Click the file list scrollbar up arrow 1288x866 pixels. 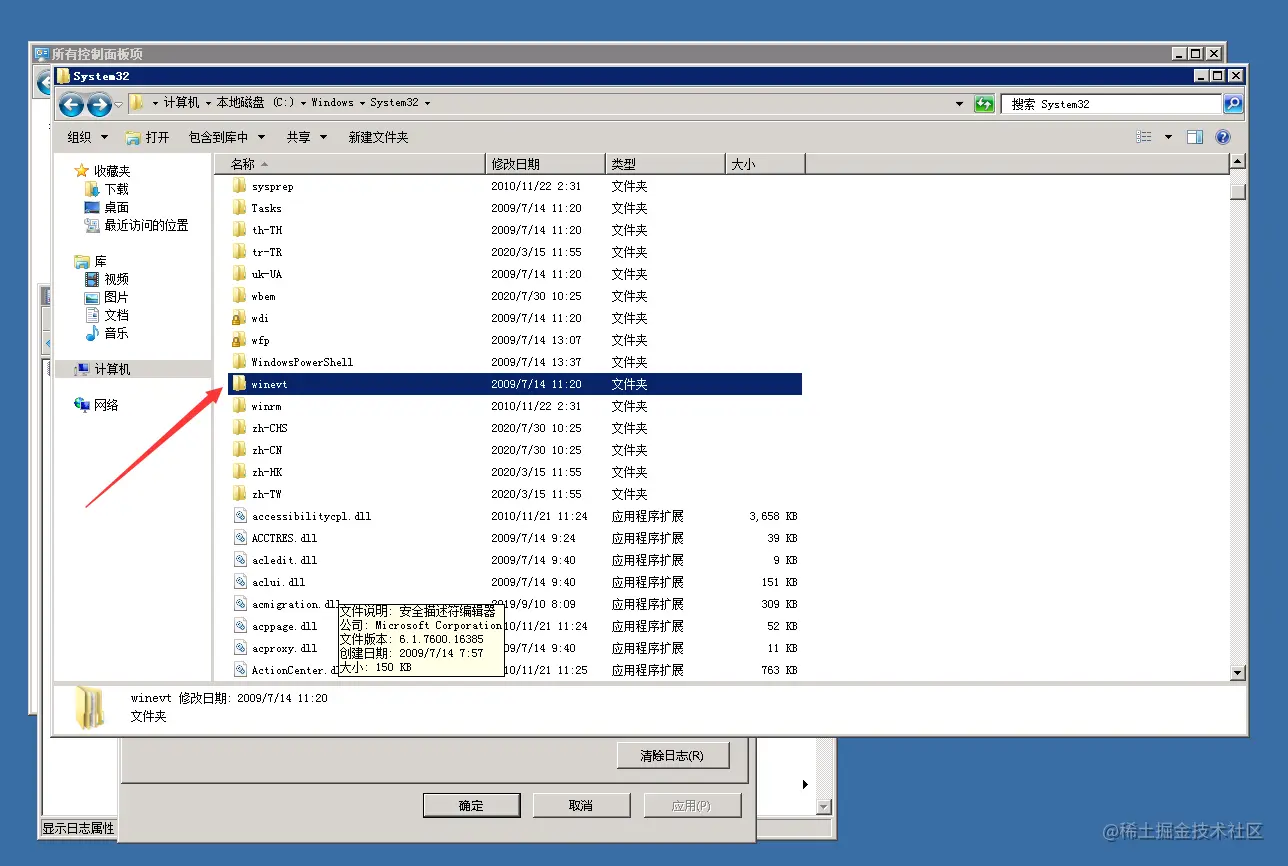1238,162
